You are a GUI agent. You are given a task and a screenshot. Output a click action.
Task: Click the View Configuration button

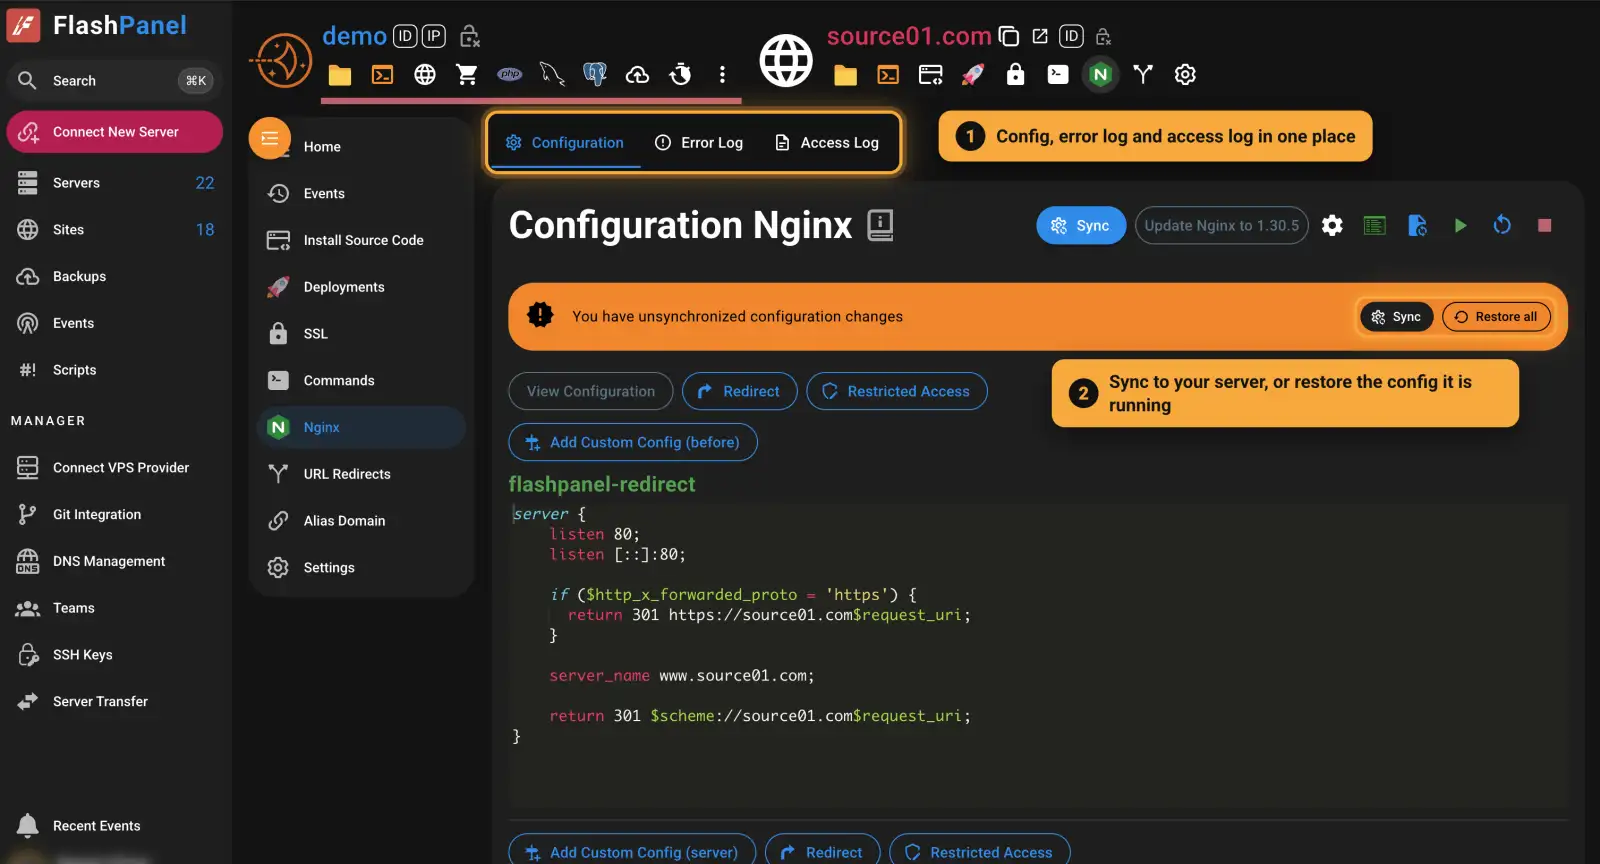pyautogui.click(x=591, y=391)
